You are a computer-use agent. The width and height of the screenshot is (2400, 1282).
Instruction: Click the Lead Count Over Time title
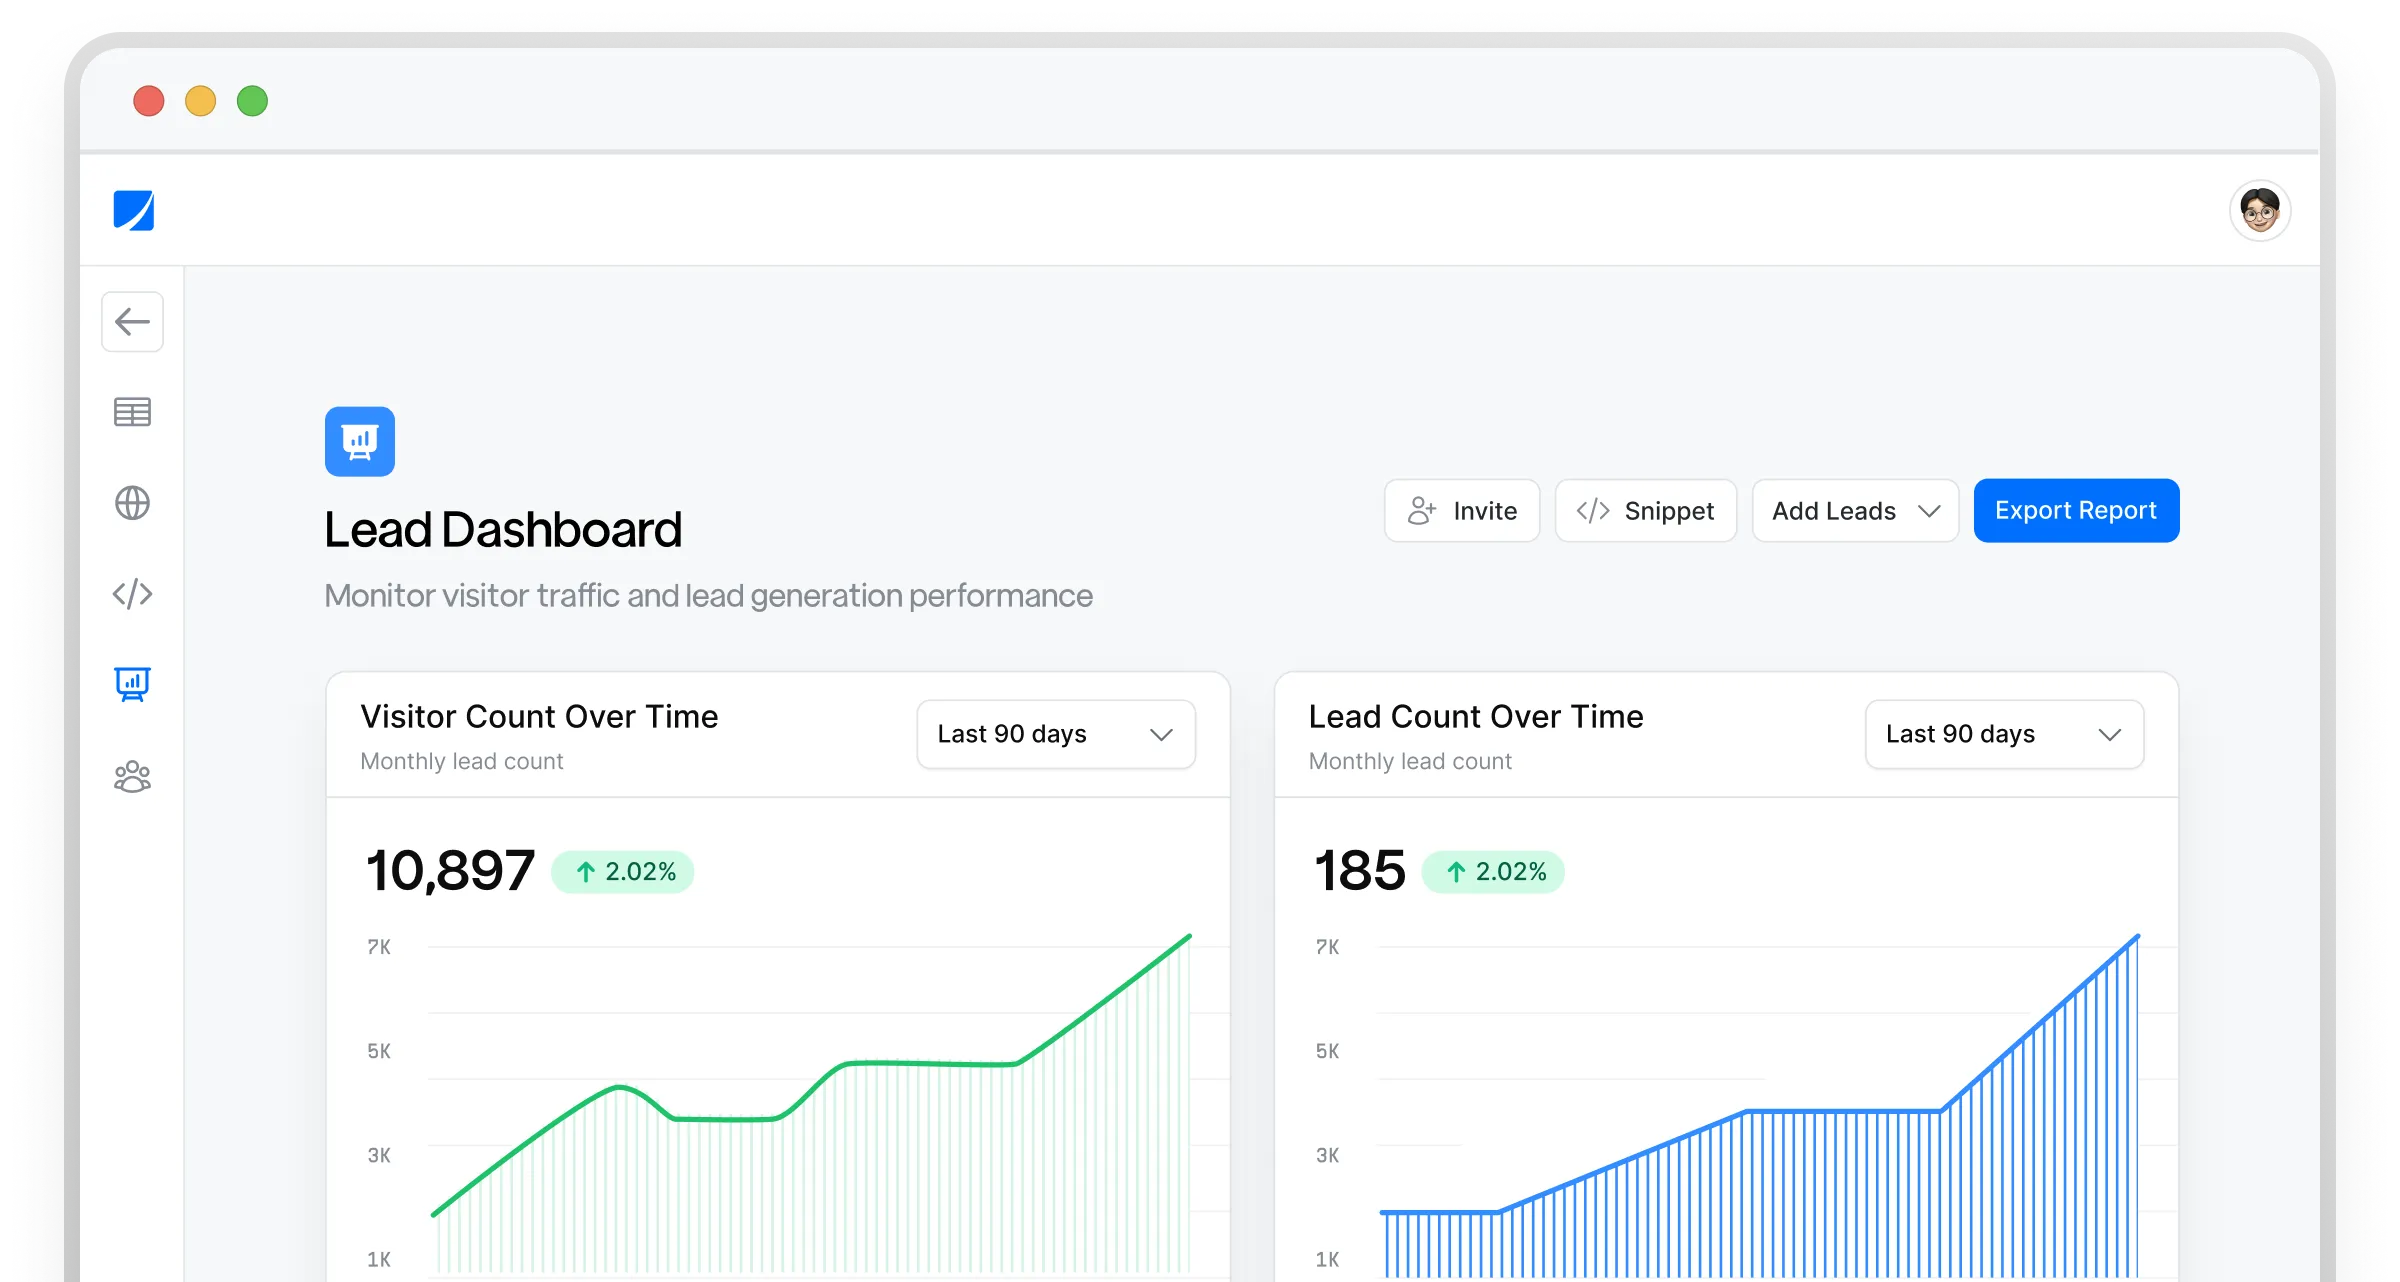click(x=1476, y=717)
